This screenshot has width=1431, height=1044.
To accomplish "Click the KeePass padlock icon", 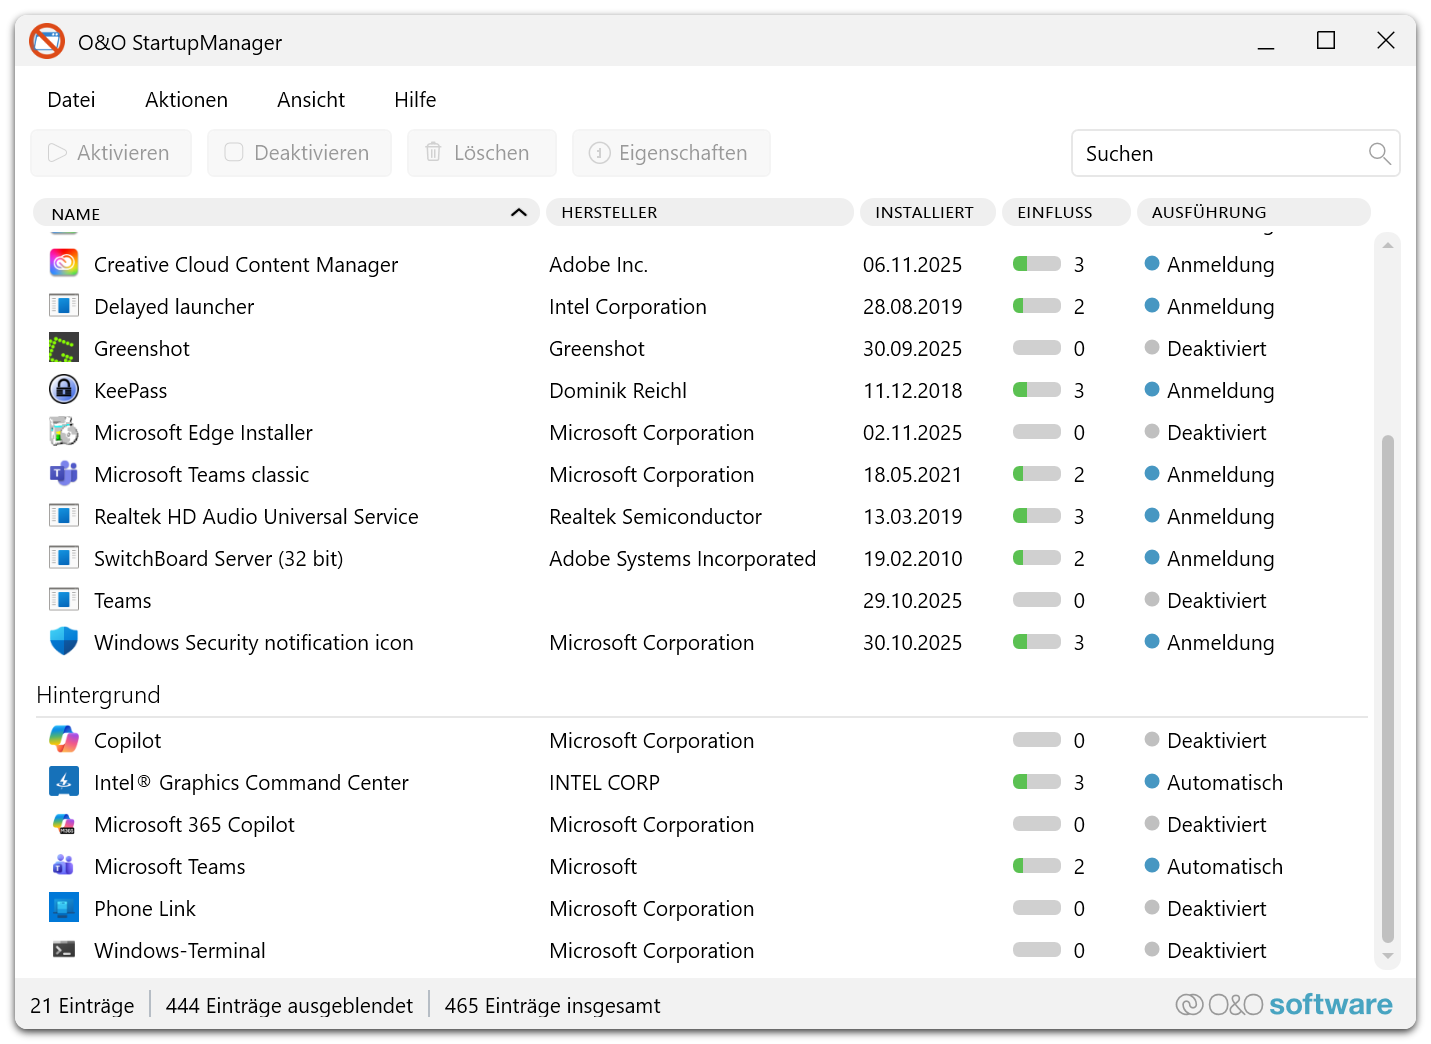I will (x=64, y=389).
